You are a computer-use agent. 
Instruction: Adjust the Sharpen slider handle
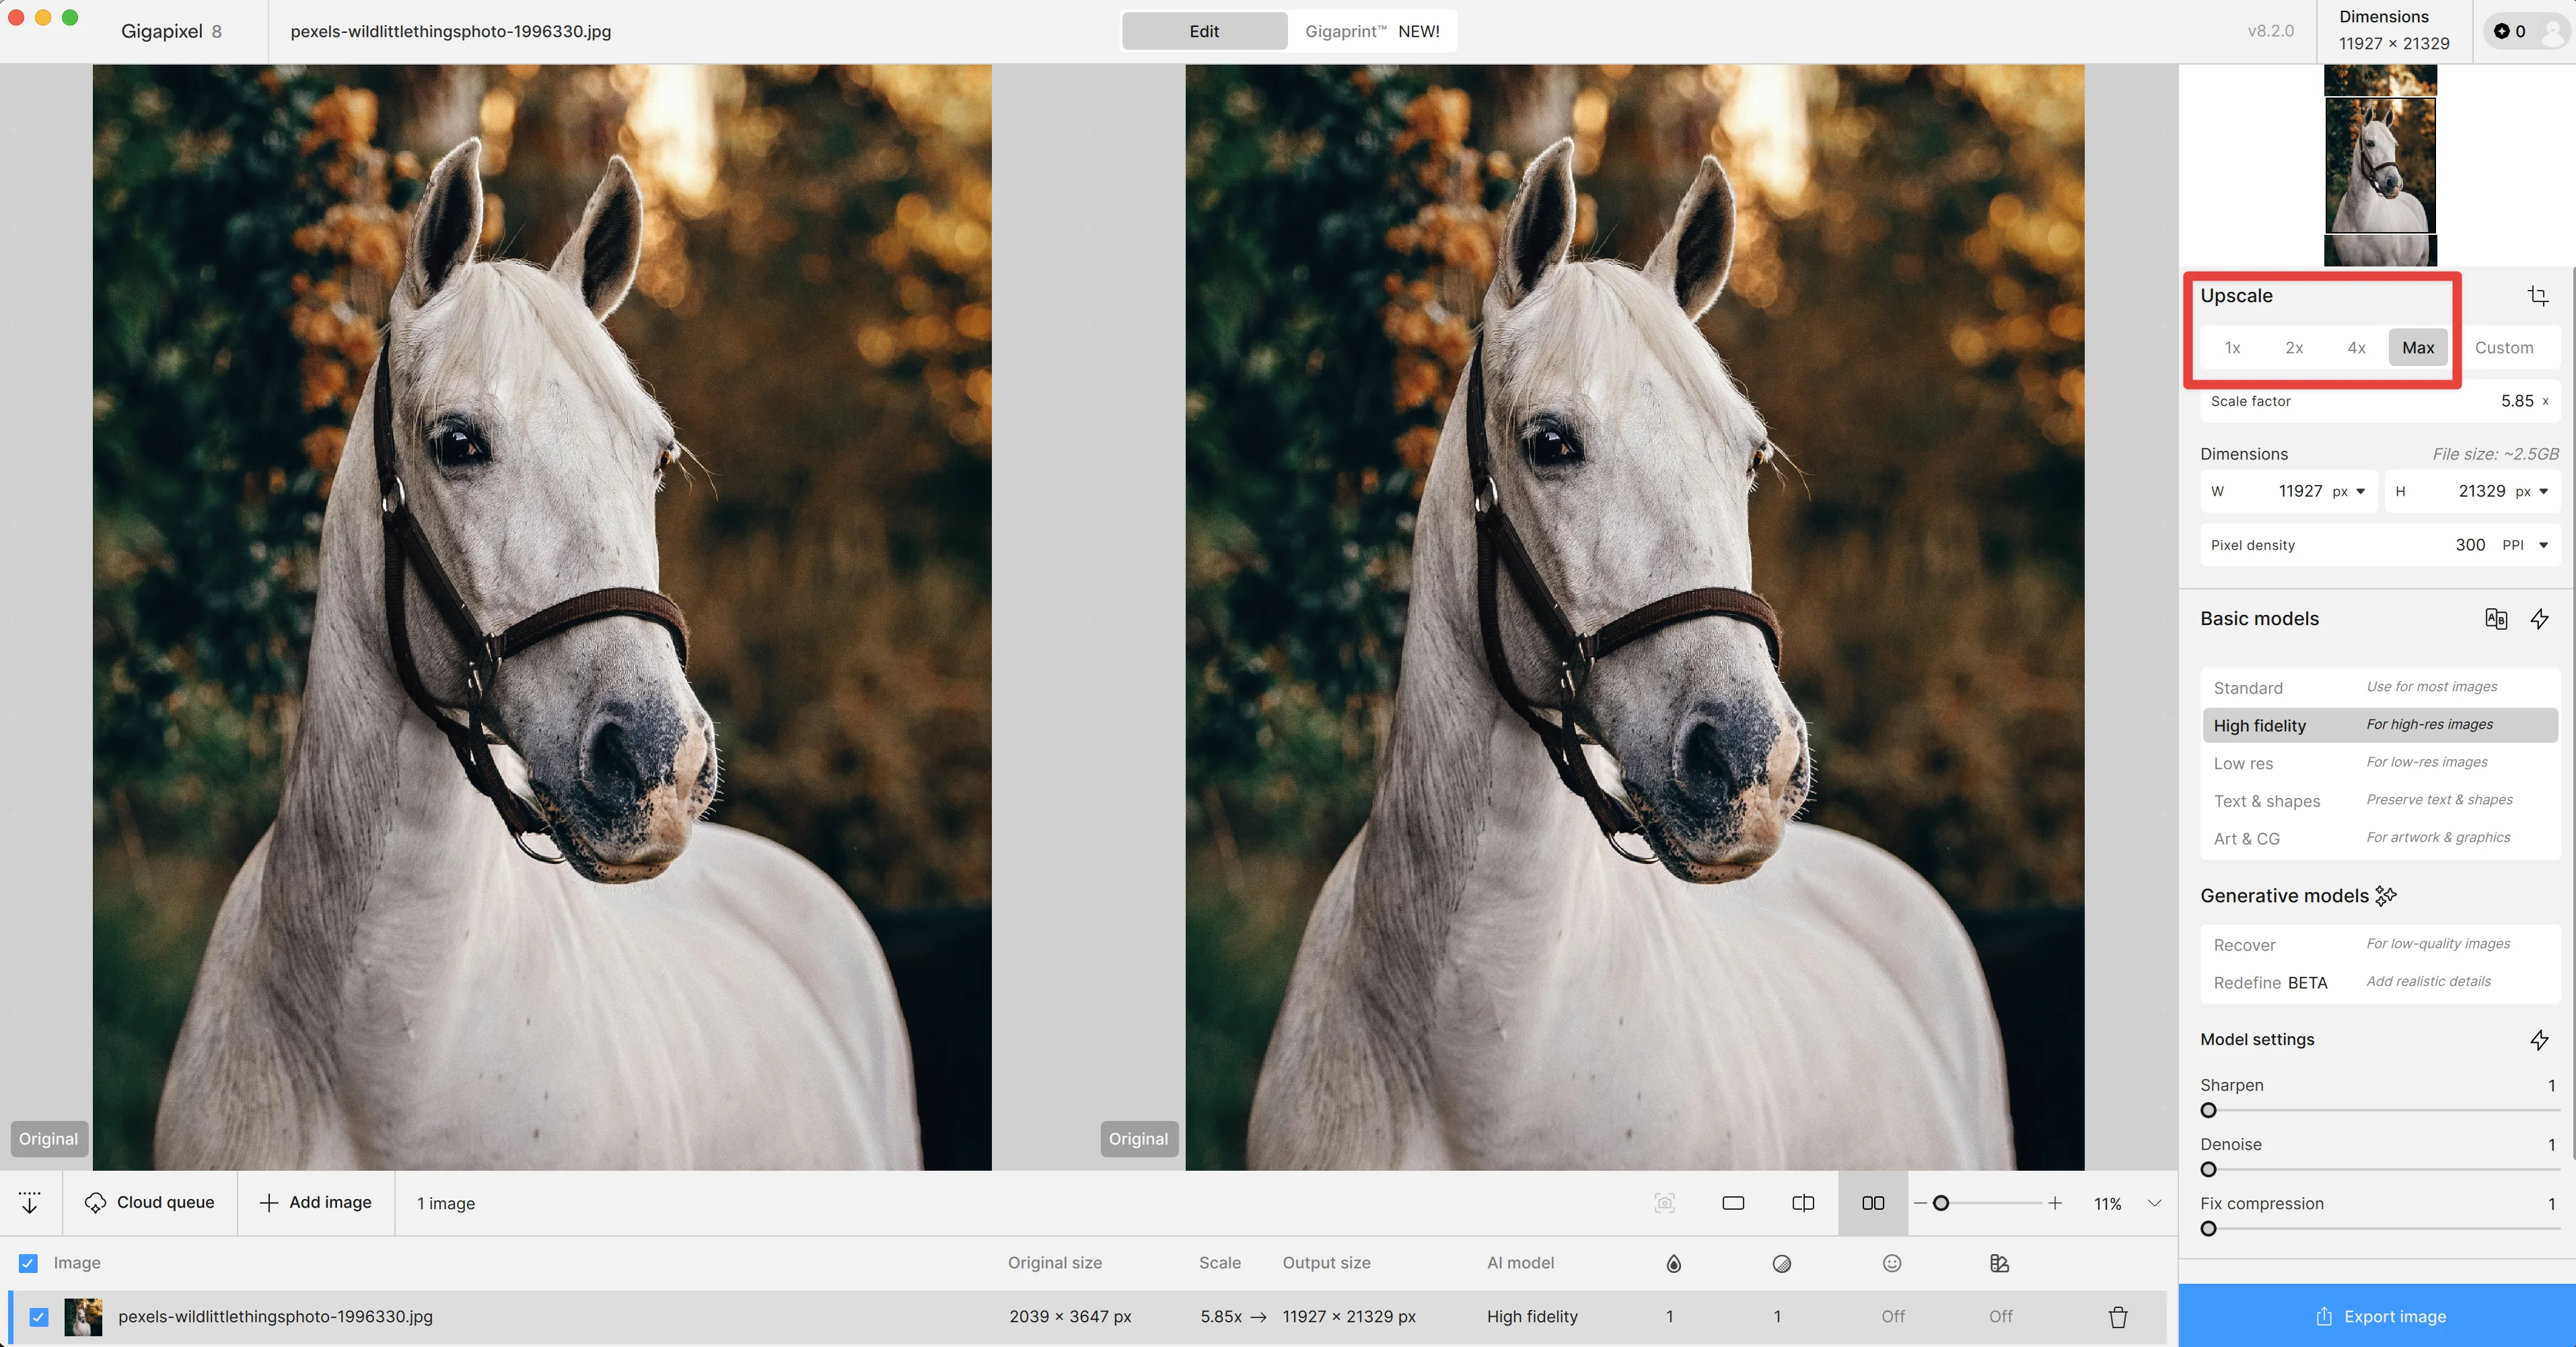click(x=2209, y=1110)
